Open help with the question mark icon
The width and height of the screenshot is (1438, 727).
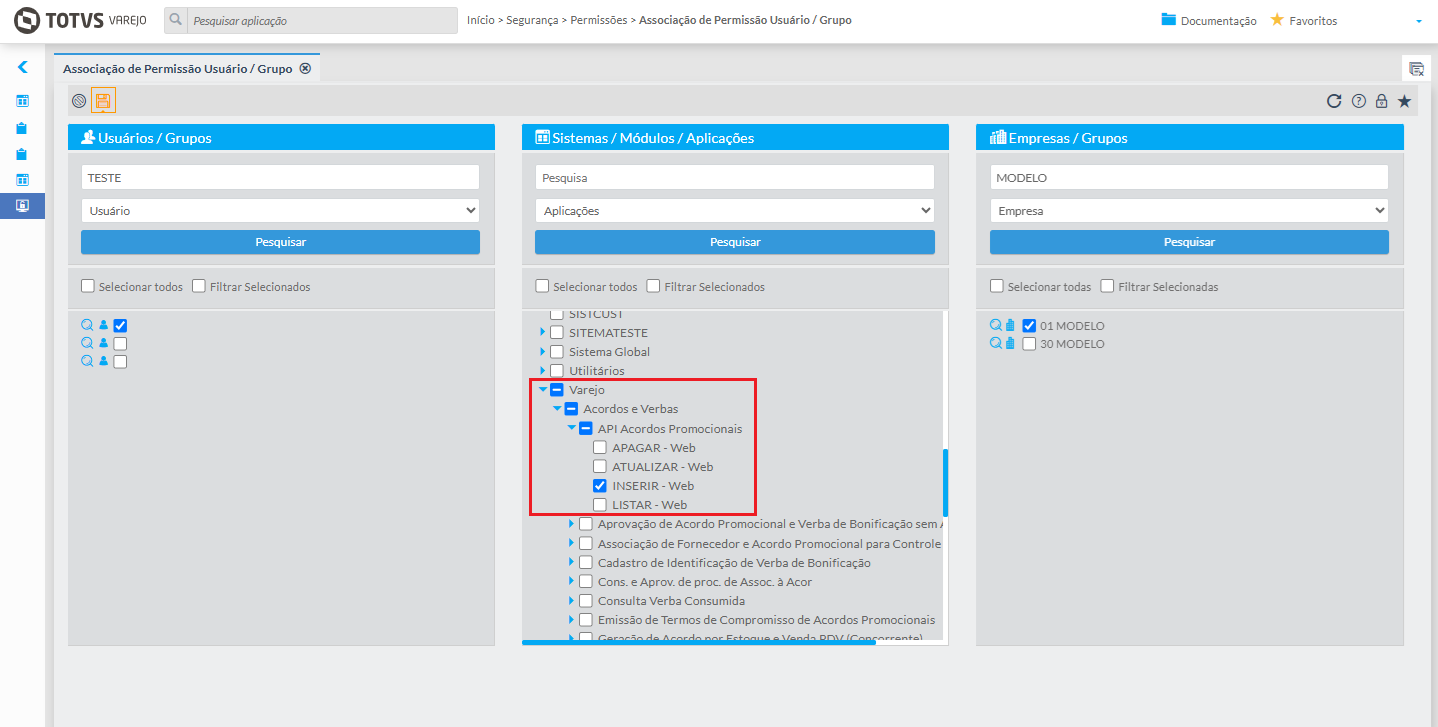[x=1358, y=100]
